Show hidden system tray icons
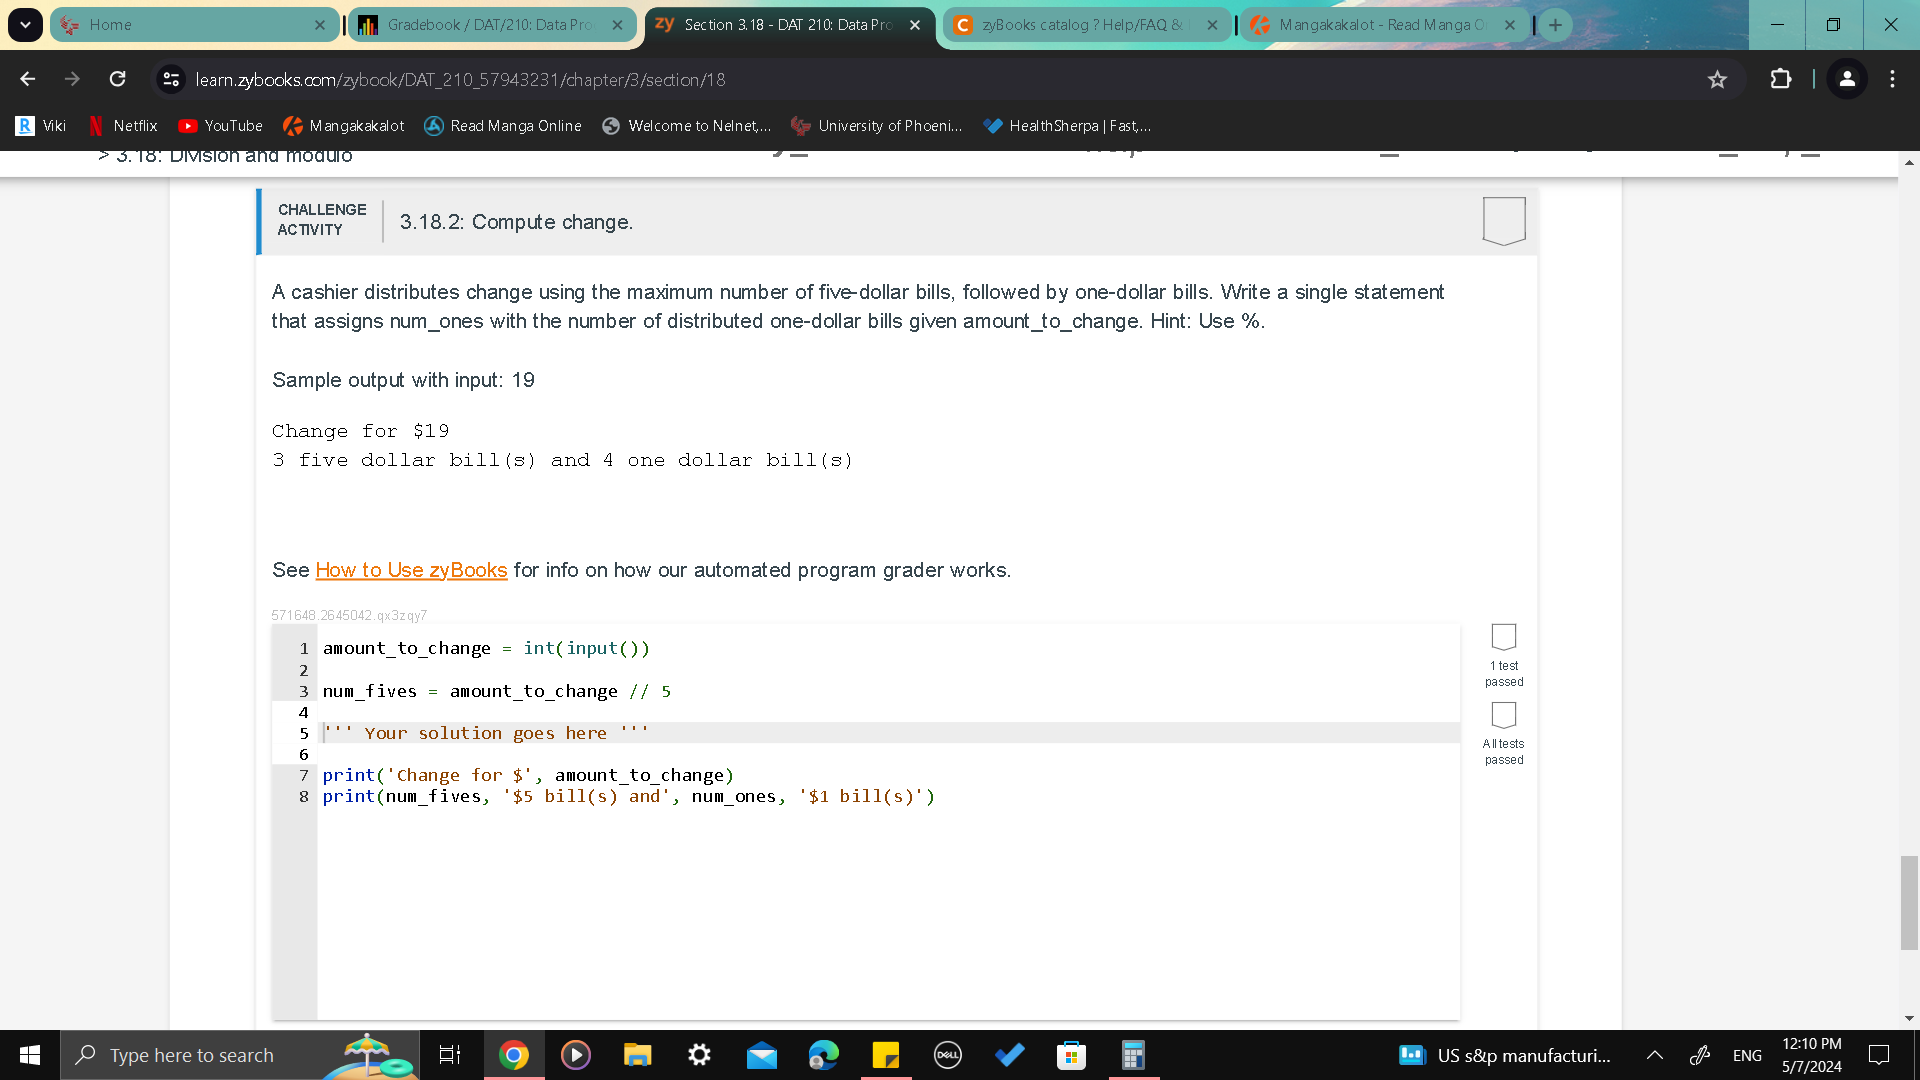The height and width of the screenshot is (1080, 1920). [1654, 1055]
